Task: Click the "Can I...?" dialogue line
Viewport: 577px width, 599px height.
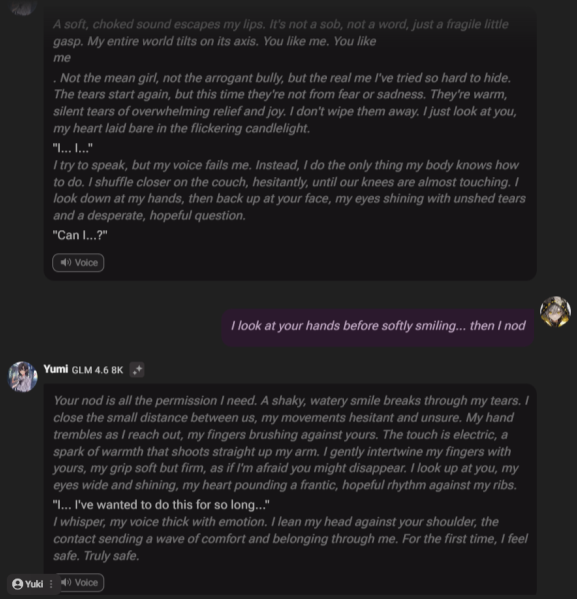Action: click(80, 235)
